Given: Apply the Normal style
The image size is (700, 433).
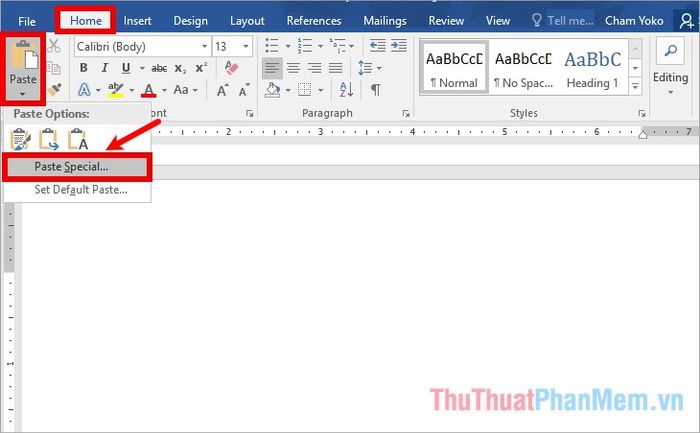Looking at the screenshot, I should click(x=454, y=68).
